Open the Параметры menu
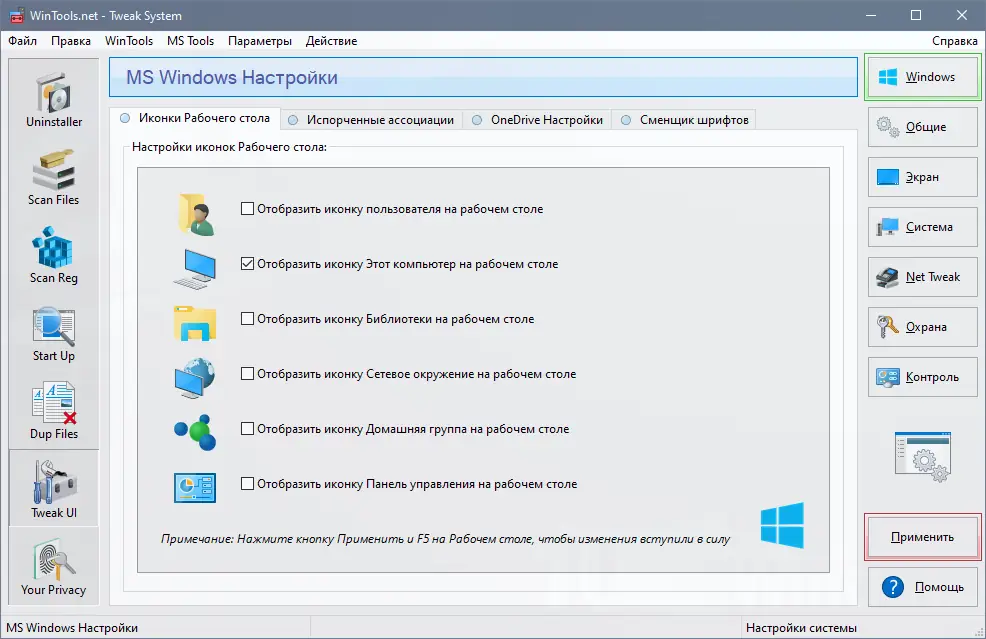 click(260, 41)
